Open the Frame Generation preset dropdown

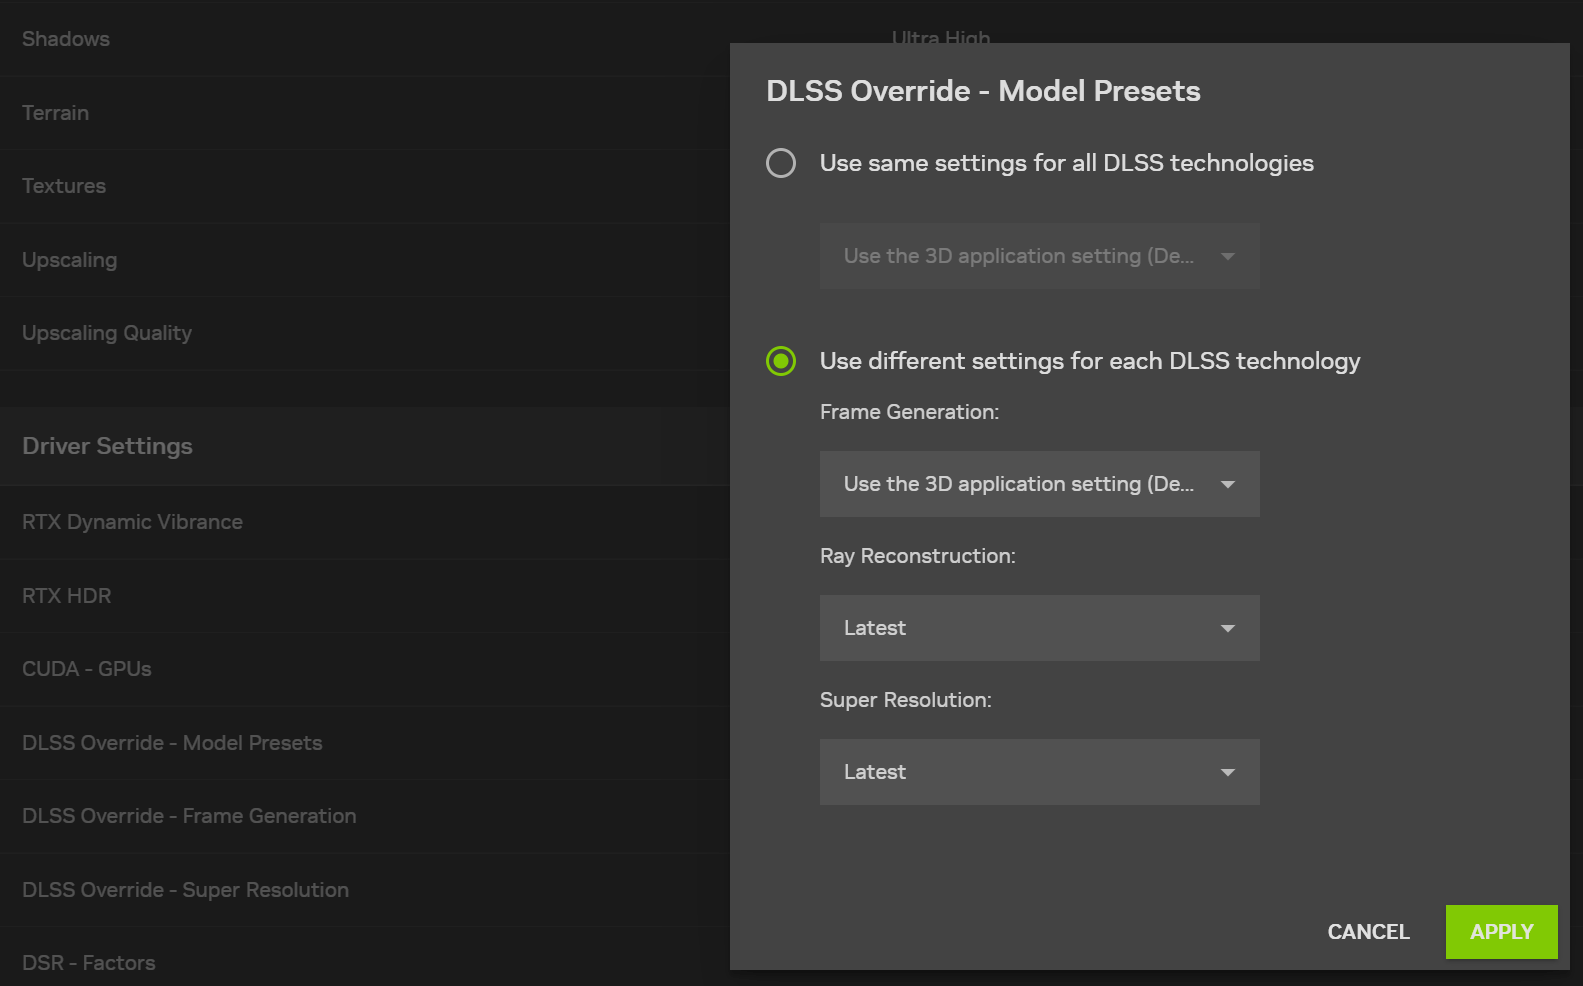[1038, 484]
